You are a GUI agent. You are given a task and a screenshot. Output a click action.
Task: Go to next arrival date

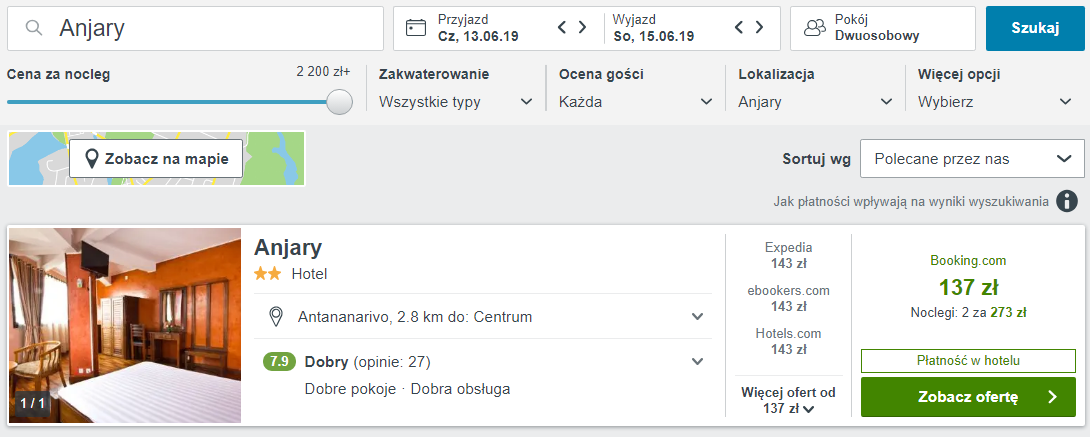coord(583,28)
